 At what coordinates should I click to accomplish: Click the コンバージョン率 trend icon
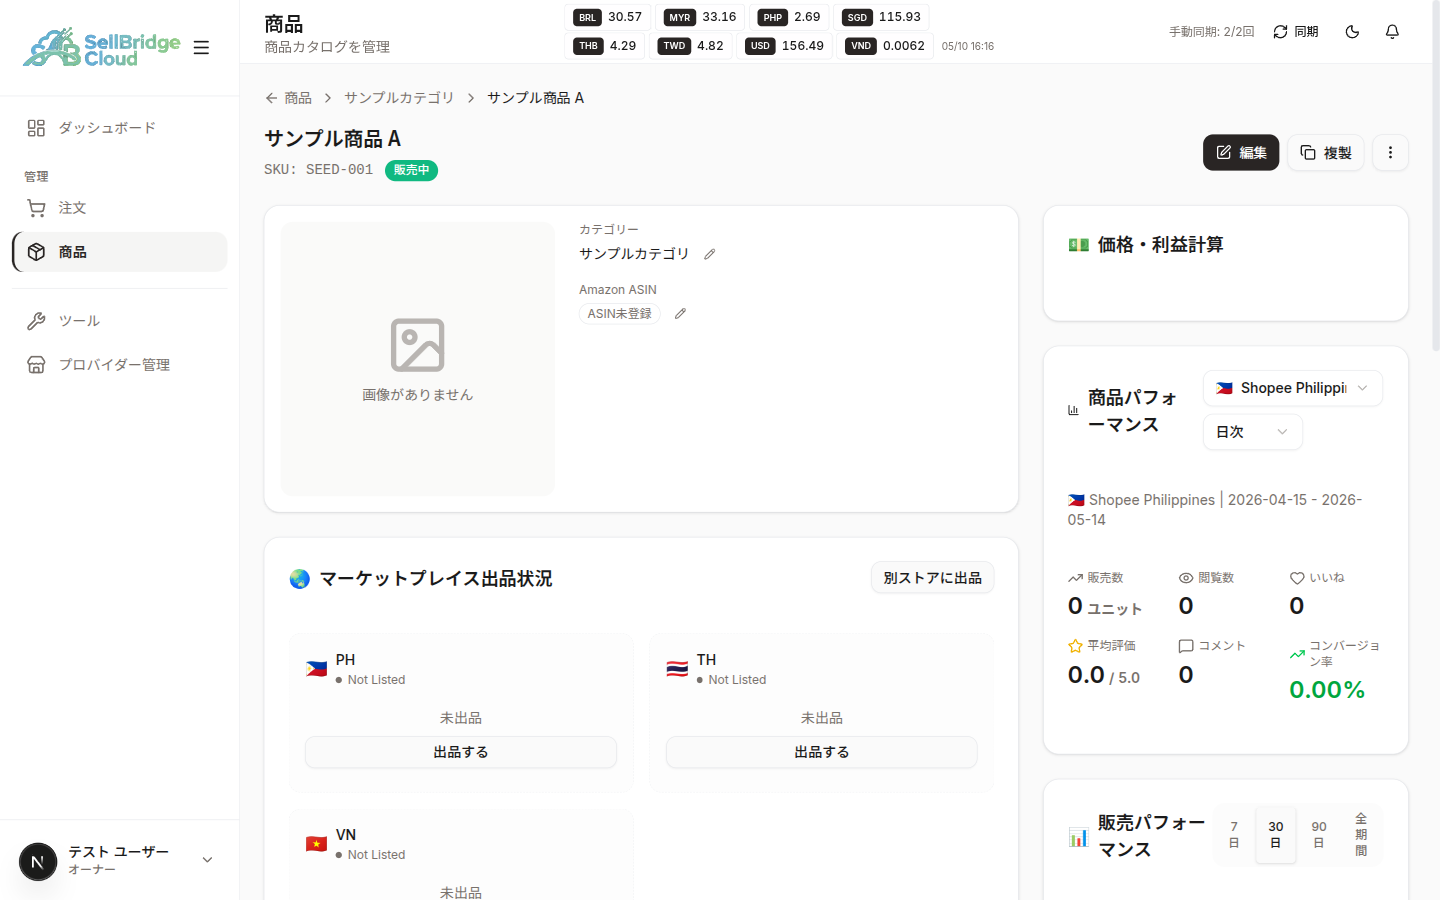point(1297,654)
